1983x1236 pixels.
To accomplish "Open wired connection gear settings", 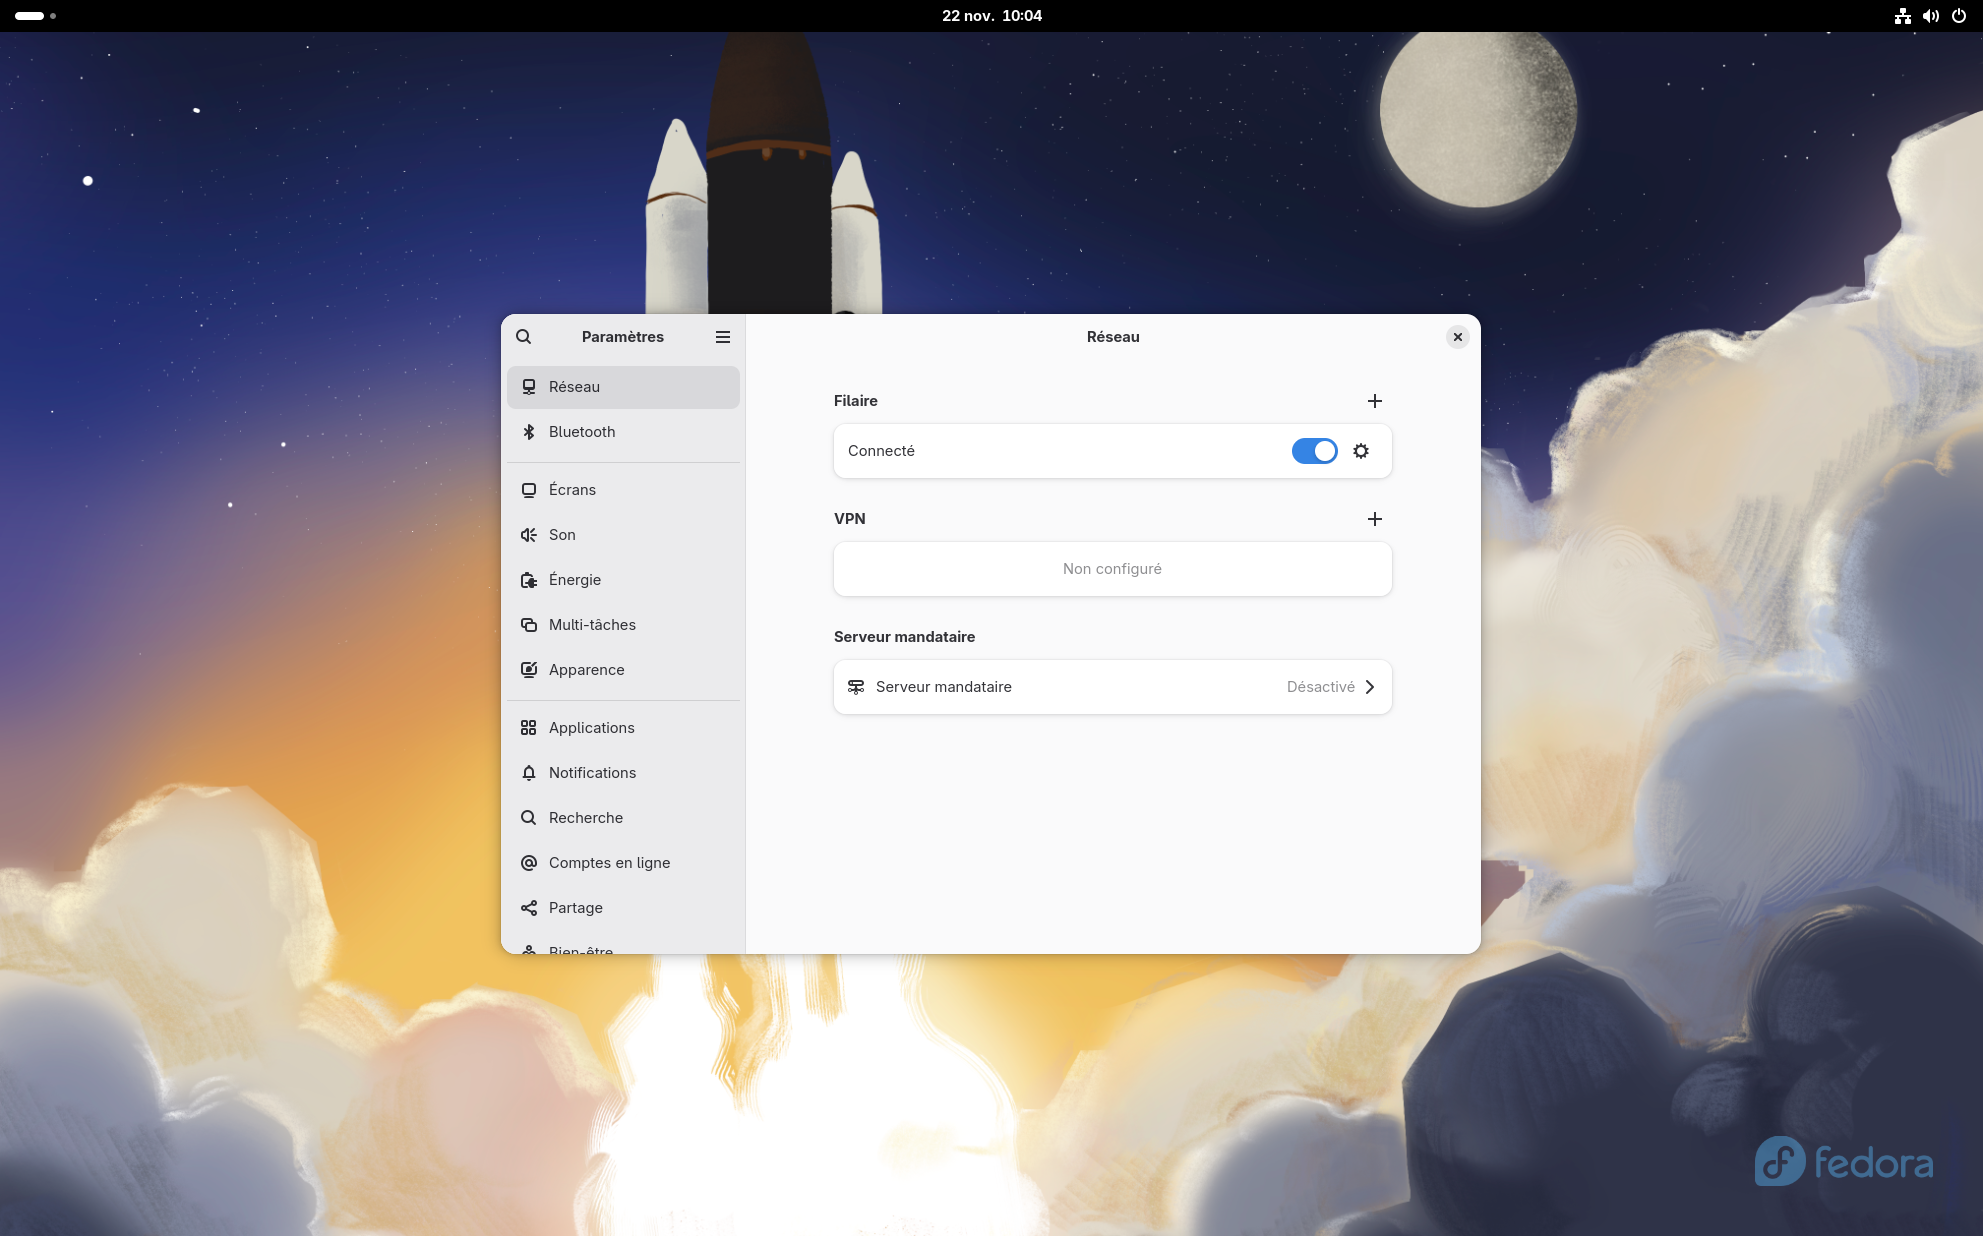I will coord(1361,451).
